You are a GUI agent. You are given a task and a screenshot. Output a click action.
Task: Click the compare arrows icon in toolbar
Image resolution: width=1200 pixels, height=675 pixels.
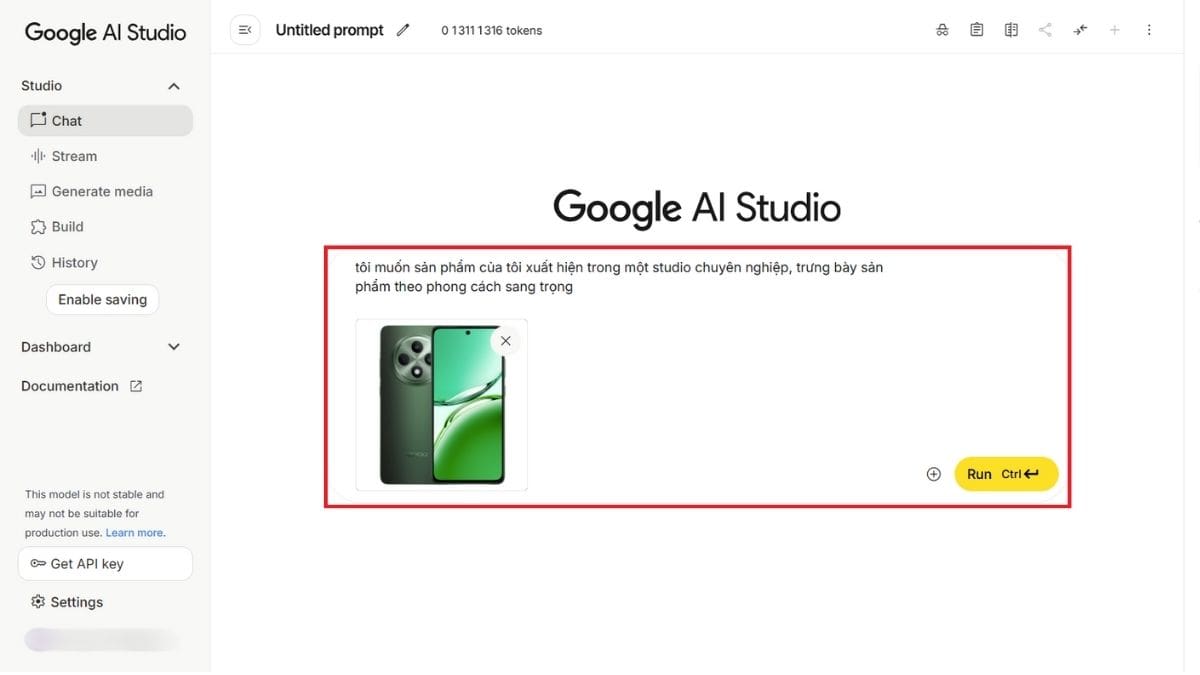(1080, 30)
